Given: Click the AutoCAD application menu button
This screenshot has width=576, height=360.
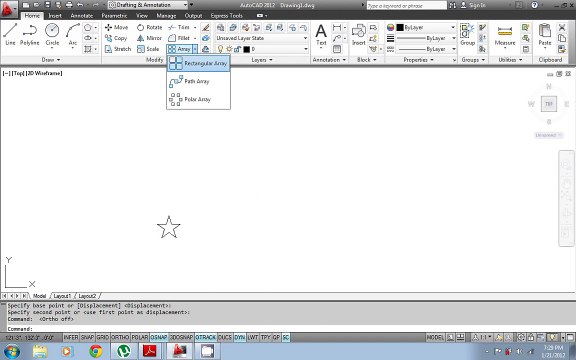Looking at the screenshot, I should tap(8, 10).
